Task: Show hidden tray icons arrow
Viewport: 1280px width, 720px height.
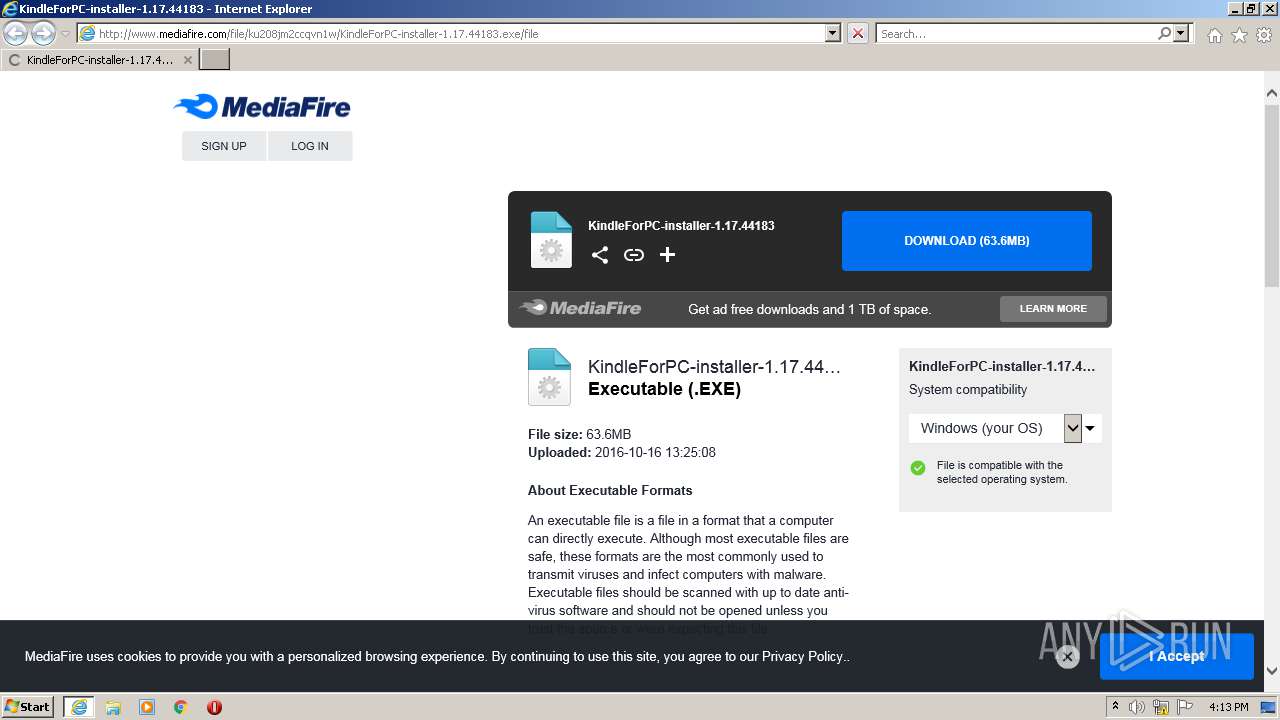Action: (1115, 707)
